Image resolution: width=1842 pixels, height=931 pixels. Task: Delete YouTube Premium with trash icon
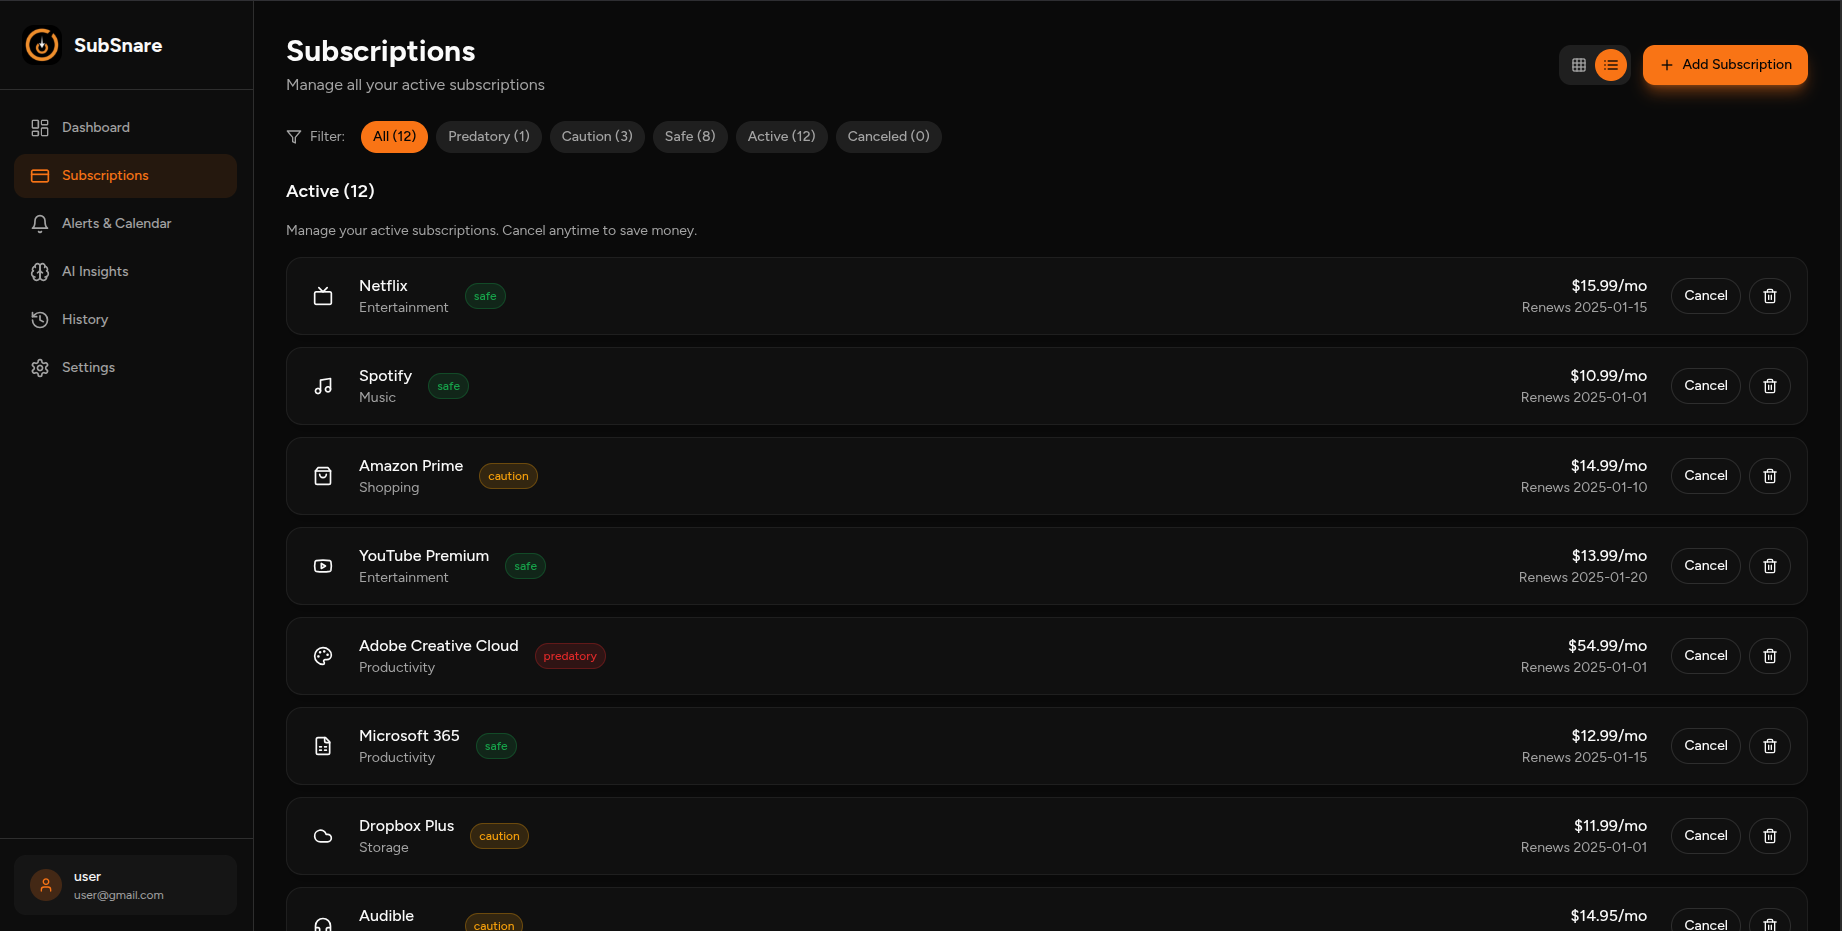pos(1770,566)
